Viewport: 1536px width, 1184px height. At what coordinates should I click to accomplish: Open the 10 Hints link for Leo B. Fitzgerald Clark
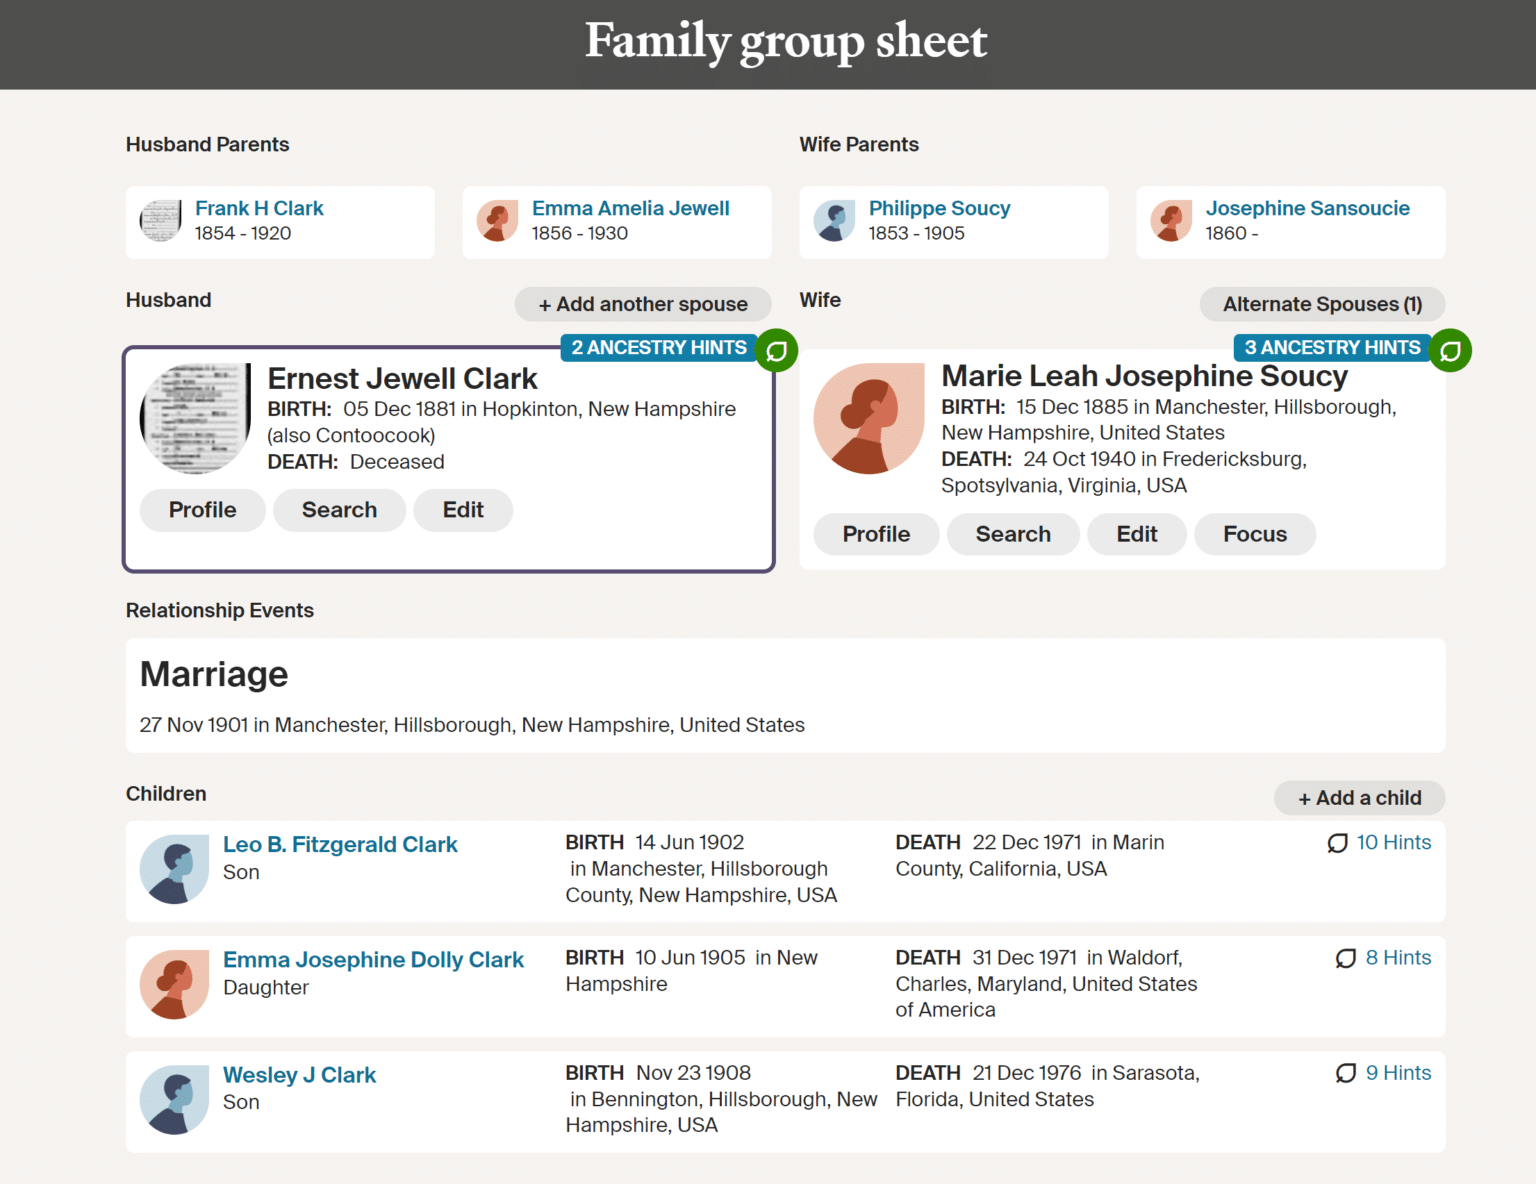coord(1394,843)
